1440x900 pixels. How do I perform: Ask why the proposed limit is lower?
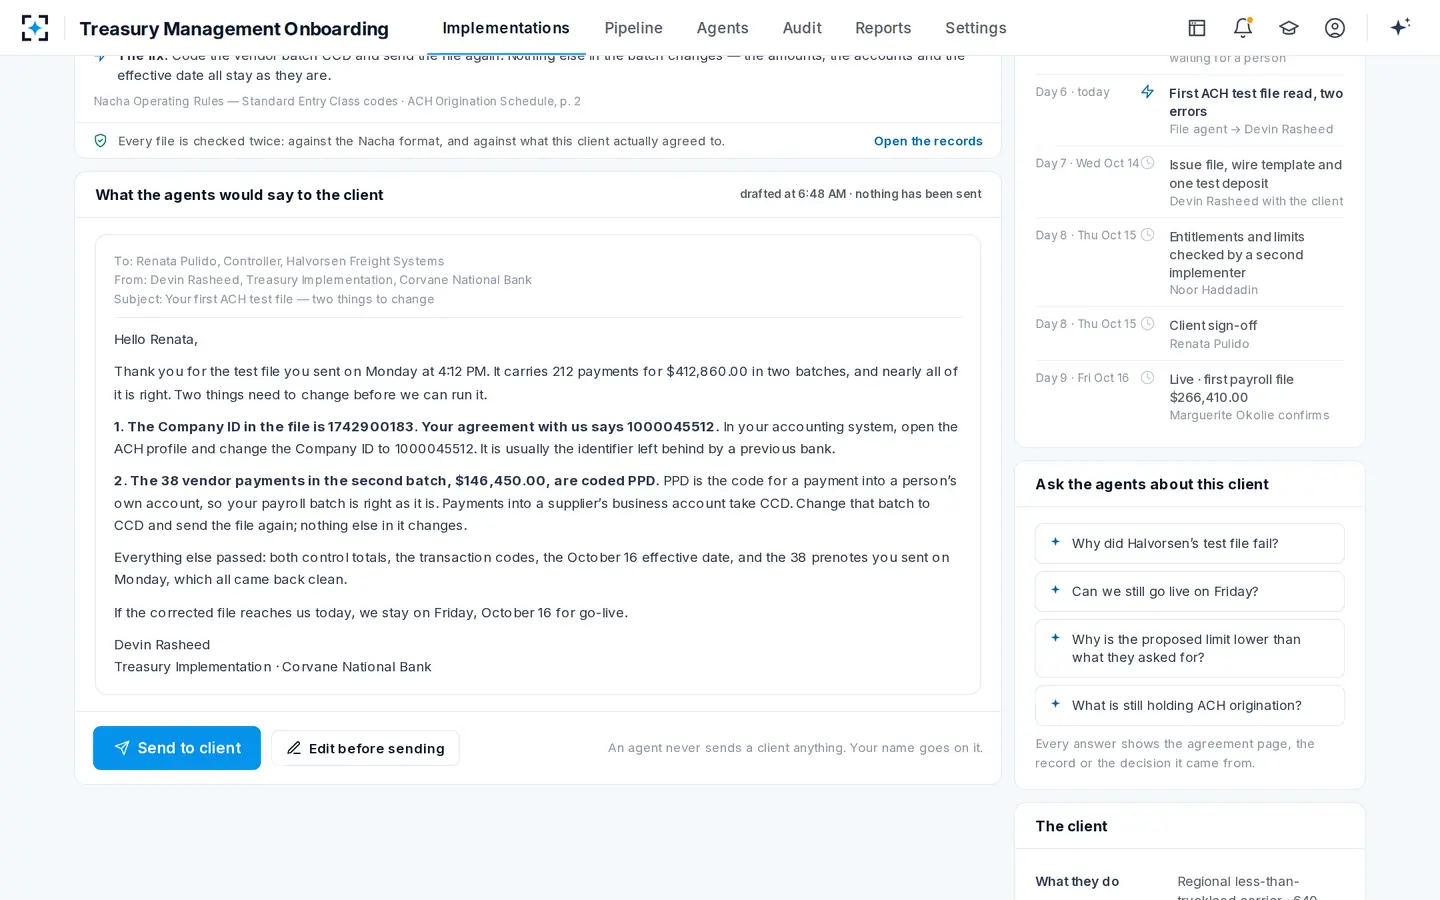point(1189,648)
